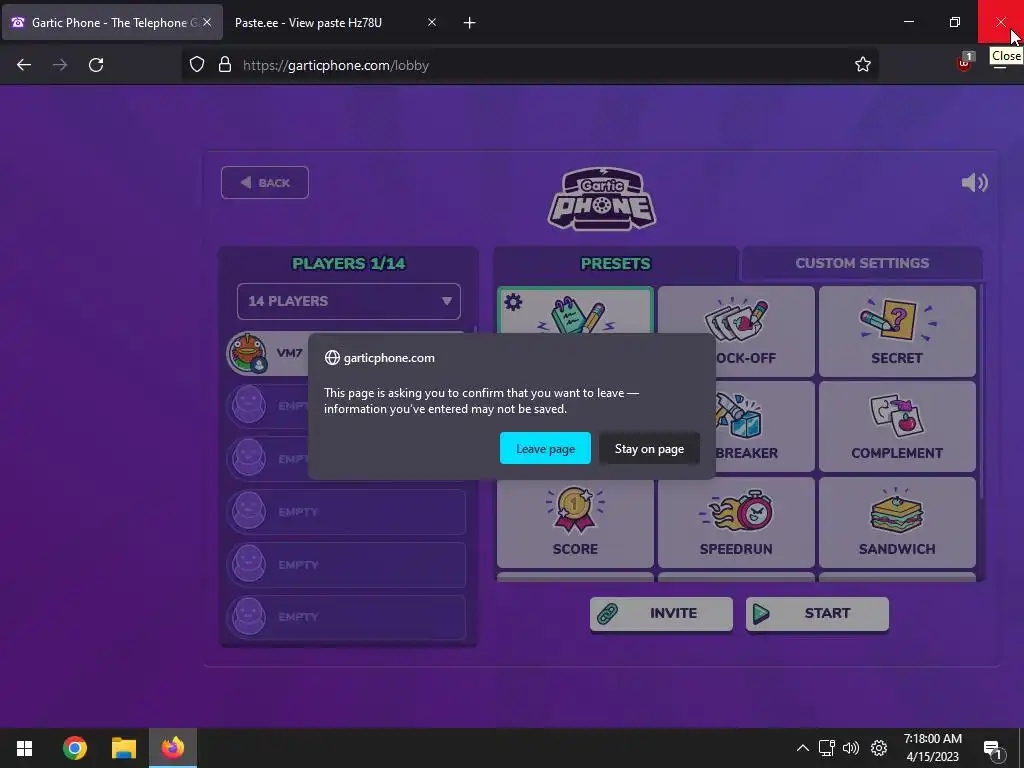Select the SCORE preset card
Image resolution: width=1024 pixels, height=768 pixels.
[575, 522]
